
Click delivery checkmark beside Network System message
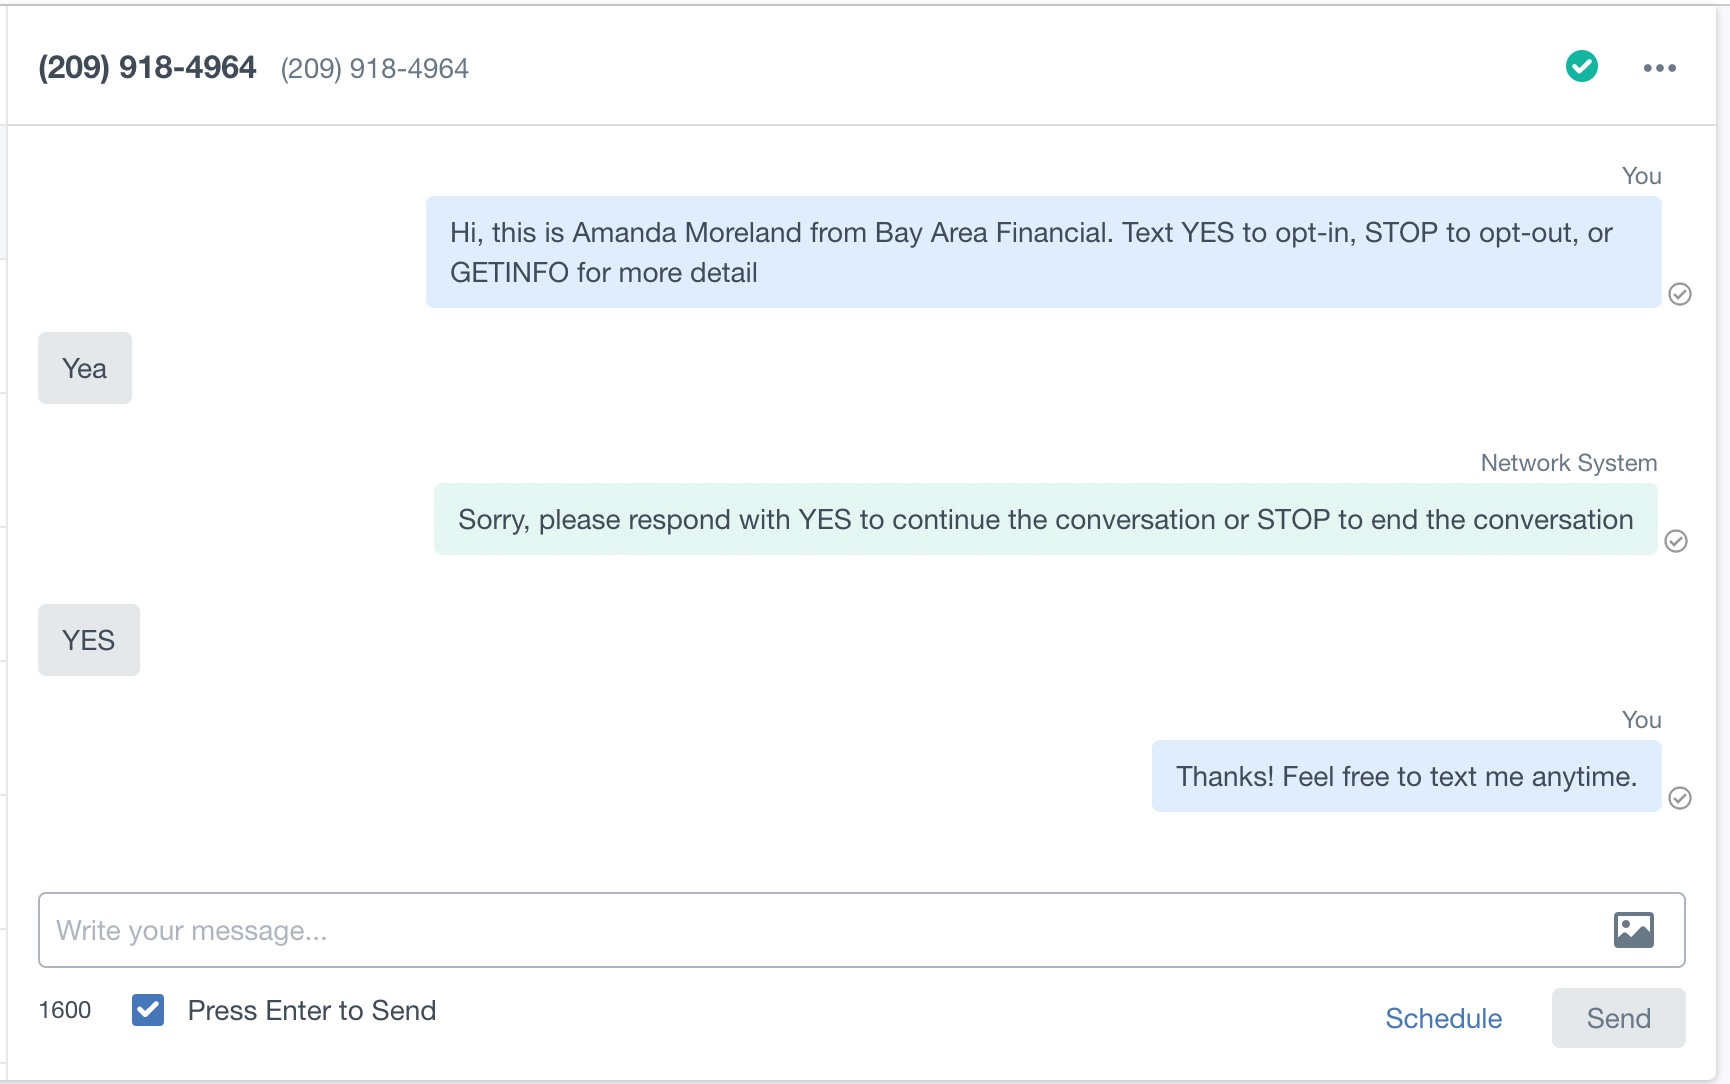coord(1675,541)
